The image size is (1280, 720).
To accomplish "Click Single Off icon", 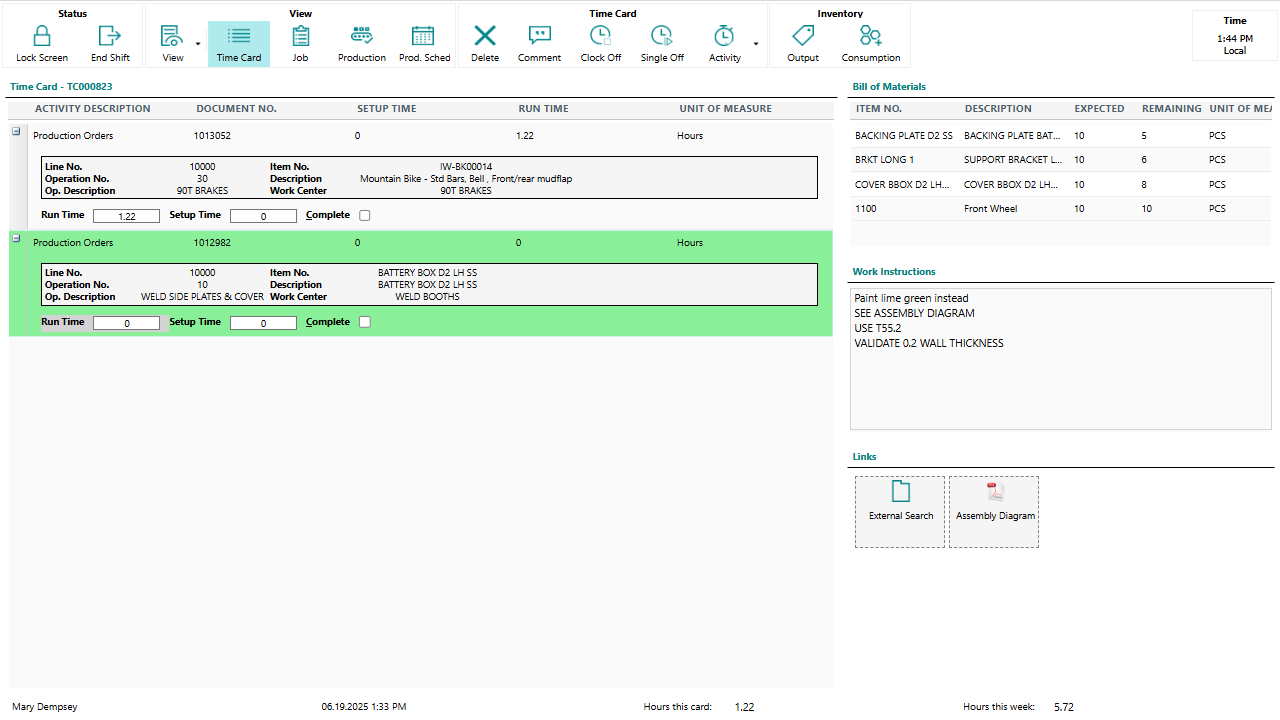I will [662, 44].
